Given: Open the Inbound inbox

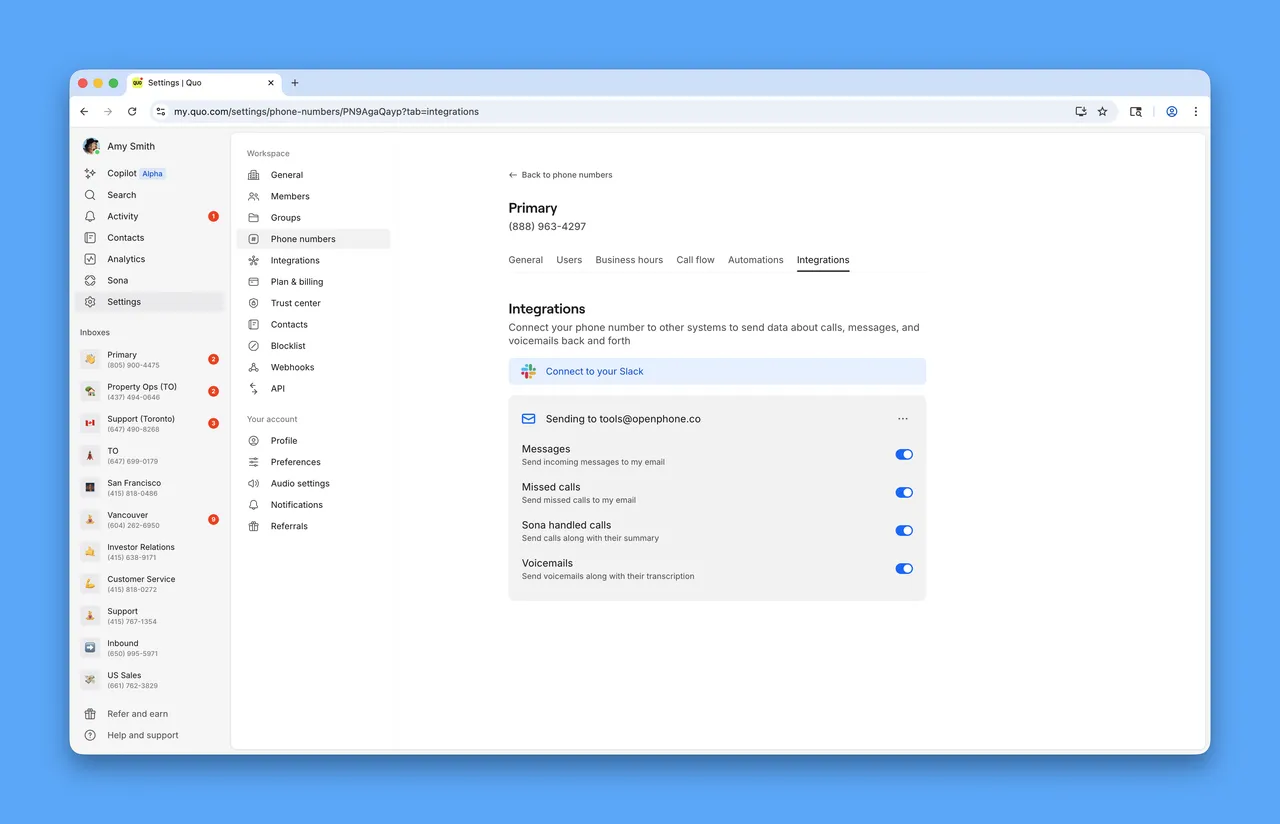Looking at the screenshot, I should coord(150,648).
